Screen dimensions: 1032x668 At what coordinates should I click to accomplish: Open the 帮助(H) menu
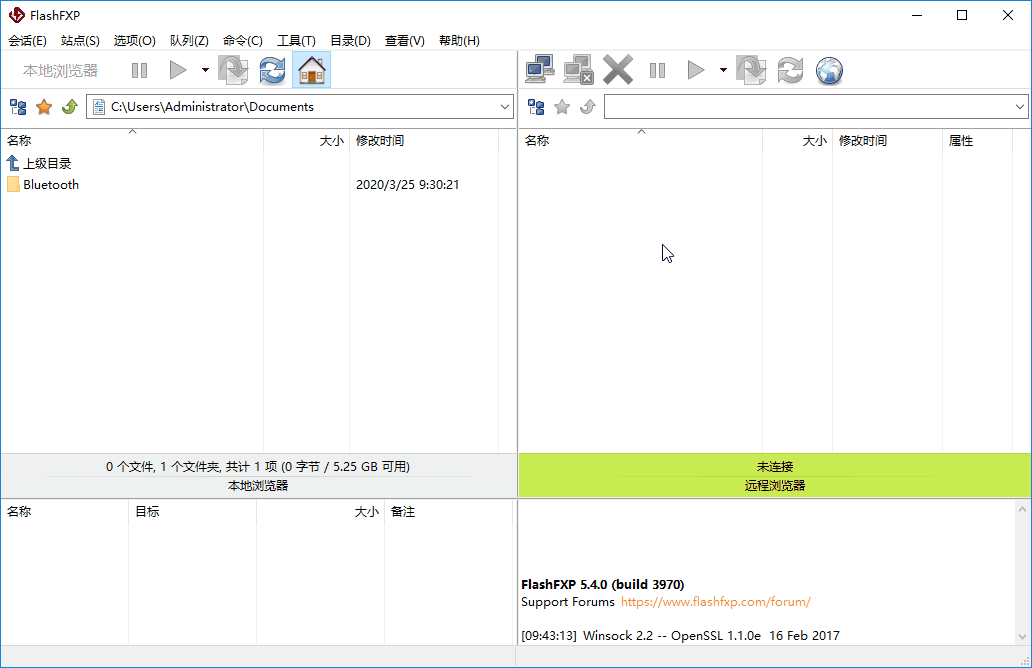[459, 41]
